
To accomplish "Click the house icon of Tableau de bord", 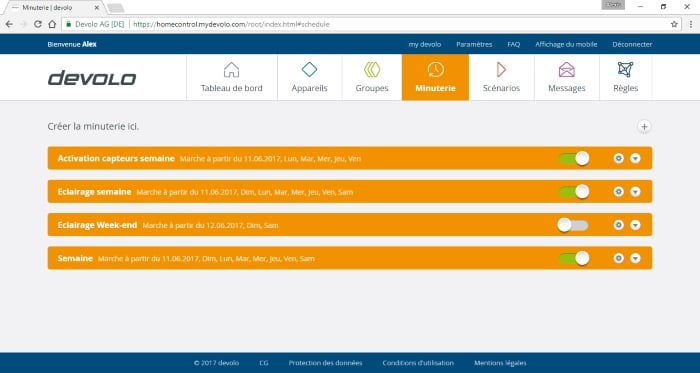I will 231,70.
